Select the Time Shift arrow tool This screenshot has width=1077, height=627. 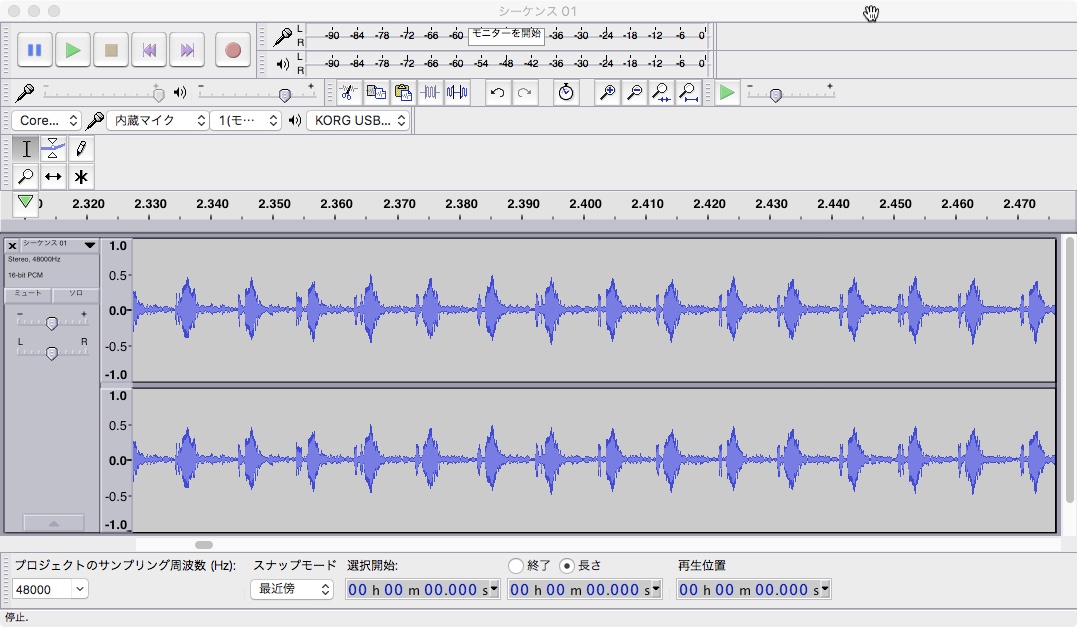pos(53,176)
